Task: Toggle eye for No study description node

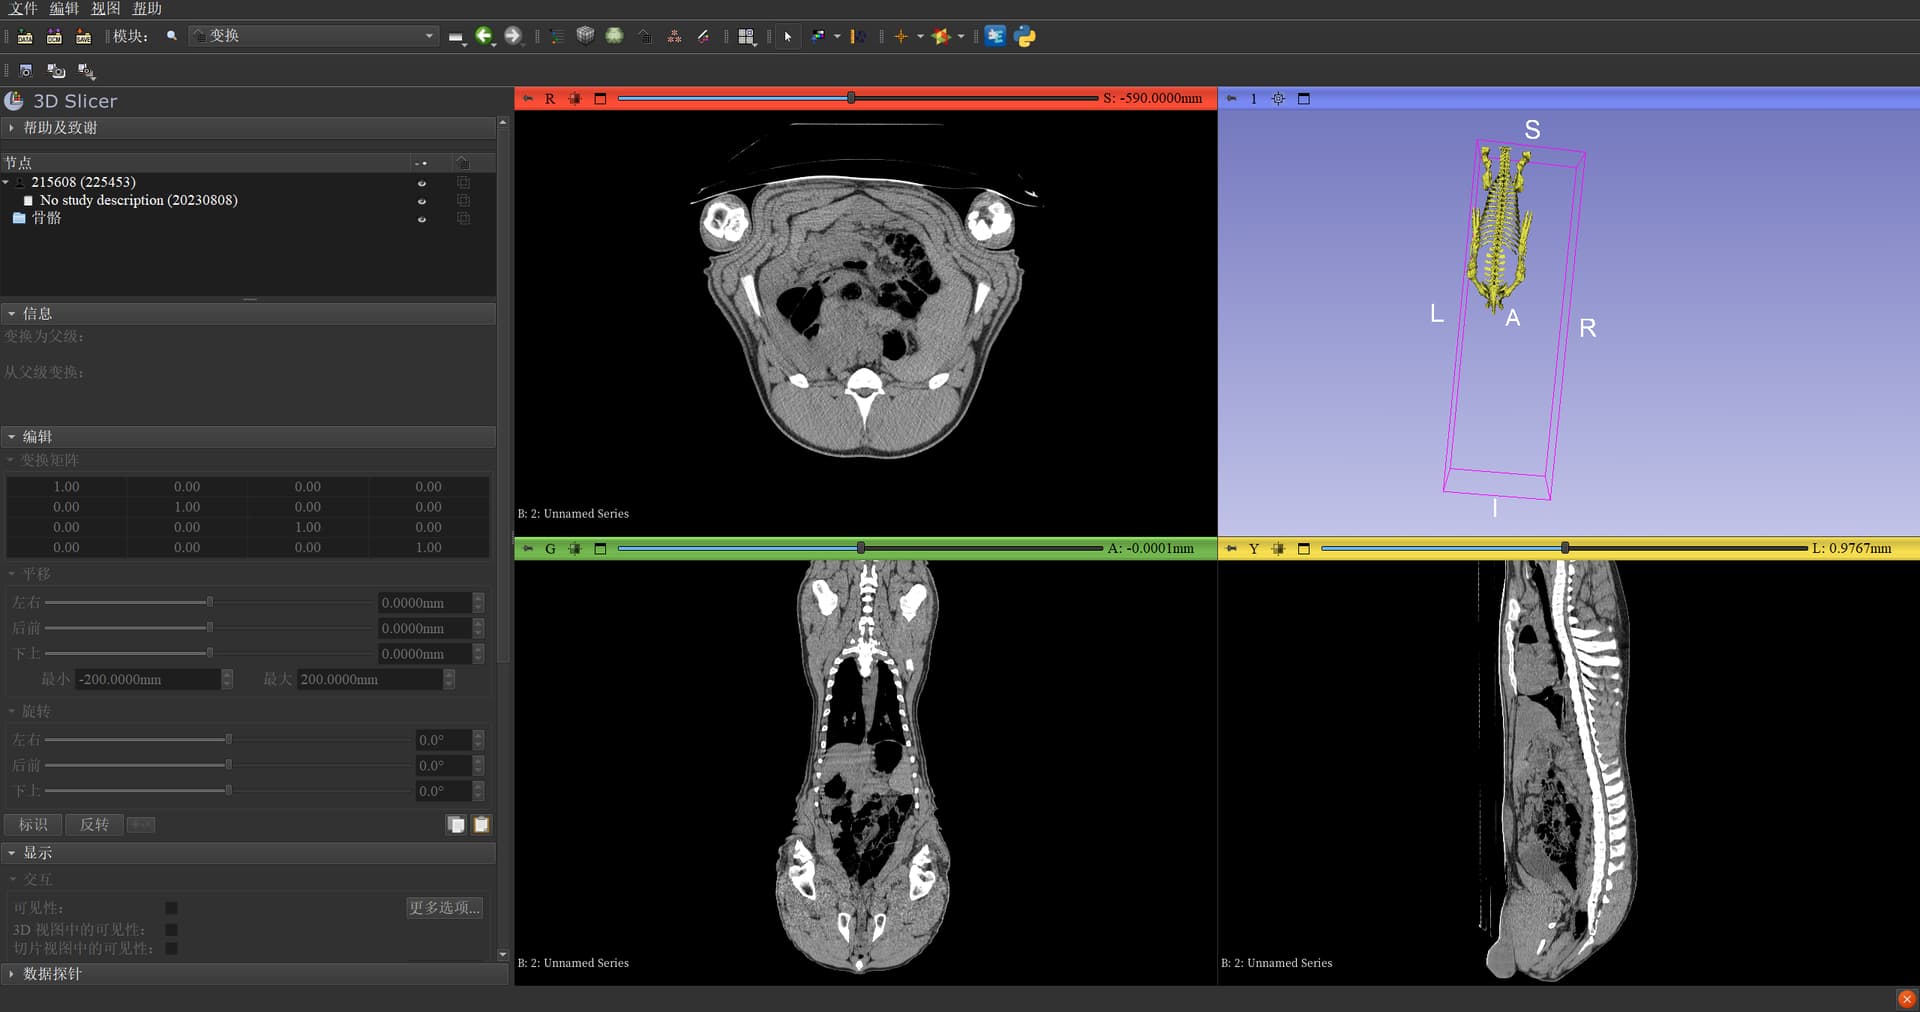Action: (x=422, y=201)
